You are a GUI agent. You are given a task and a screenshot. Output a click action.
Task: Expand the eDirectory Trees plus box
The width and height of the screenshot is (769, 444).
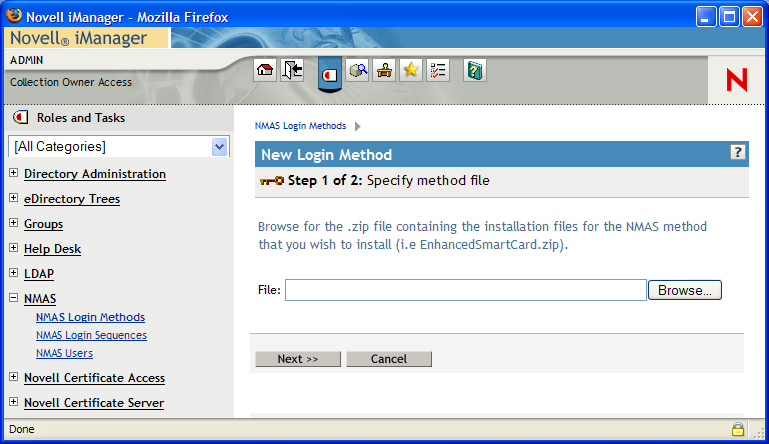click(14, 198)
